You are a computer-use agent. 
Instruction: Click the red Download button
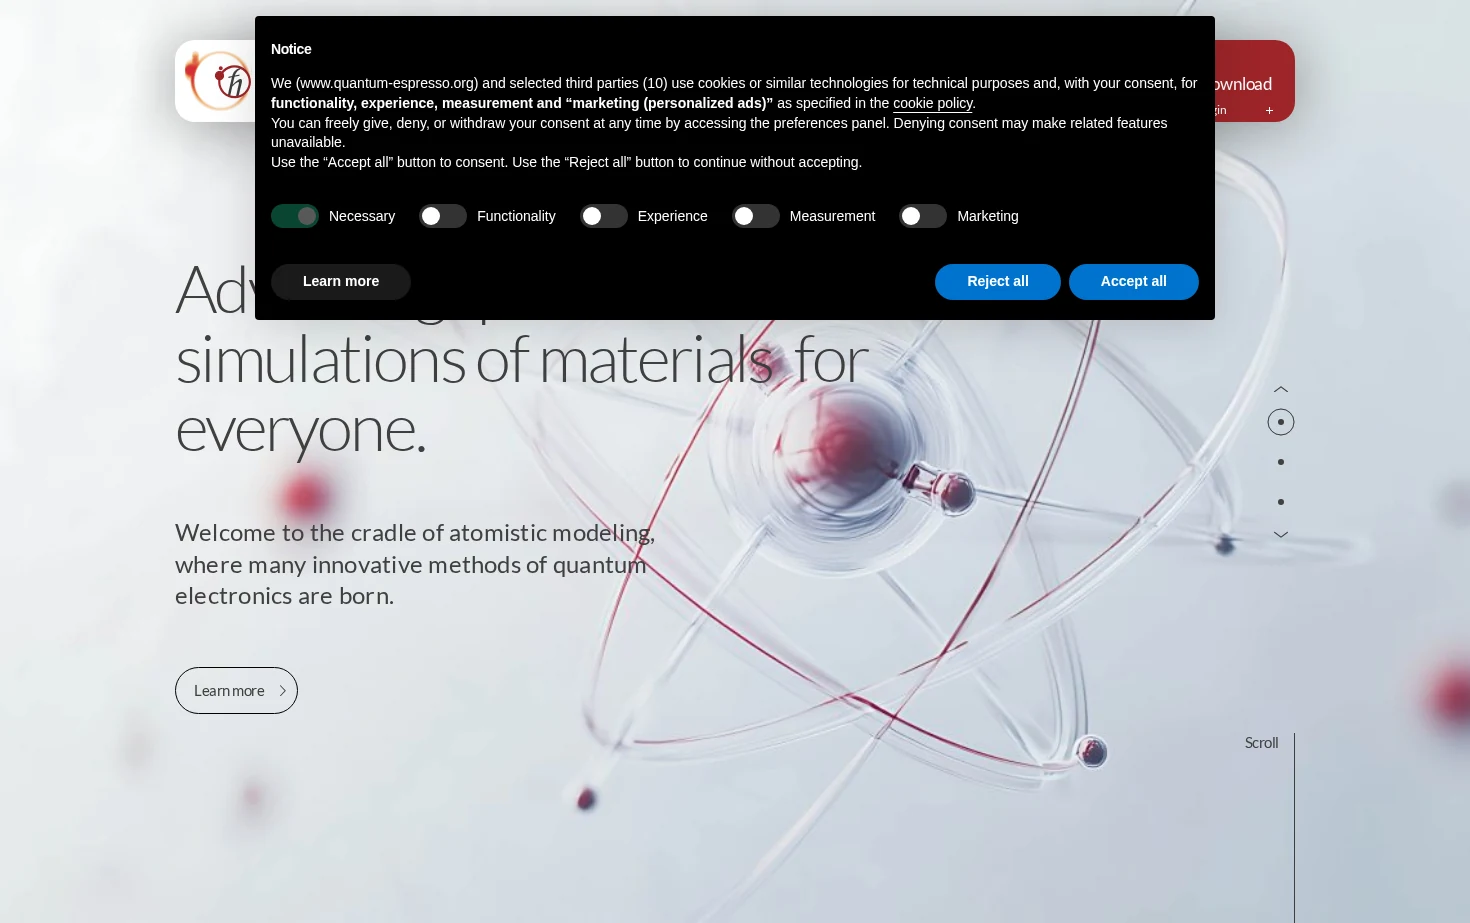tap(1254, 81)
